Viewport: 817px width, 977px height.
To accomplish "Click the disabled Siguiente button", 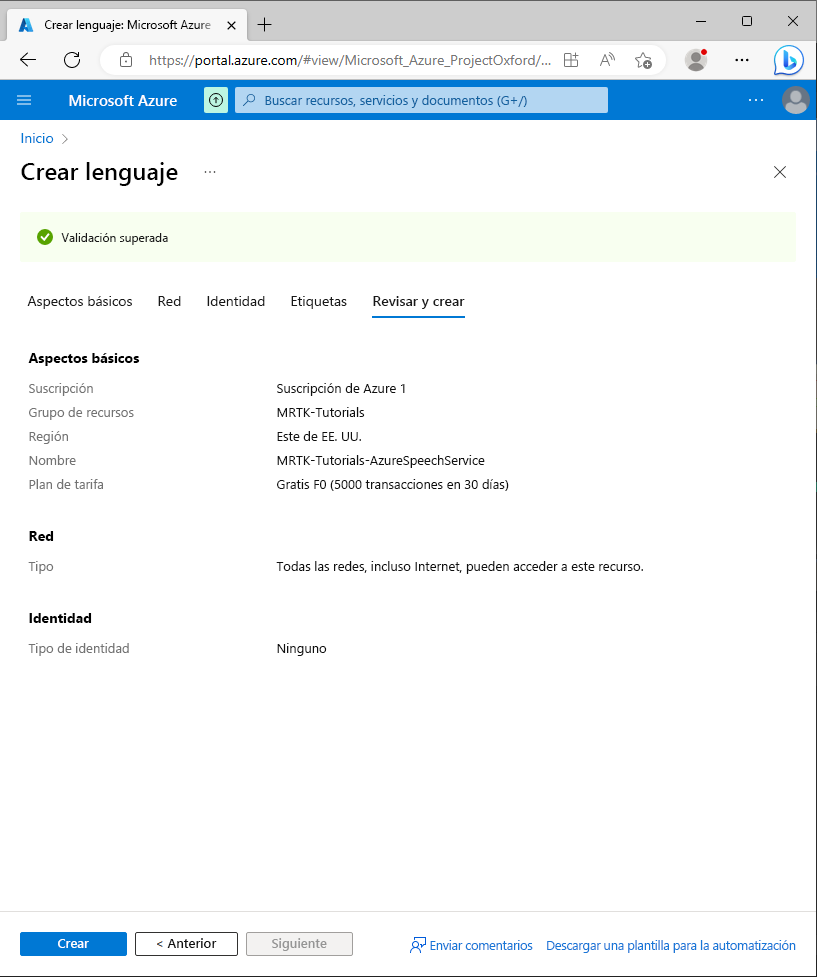I will (x=299, y=943).
